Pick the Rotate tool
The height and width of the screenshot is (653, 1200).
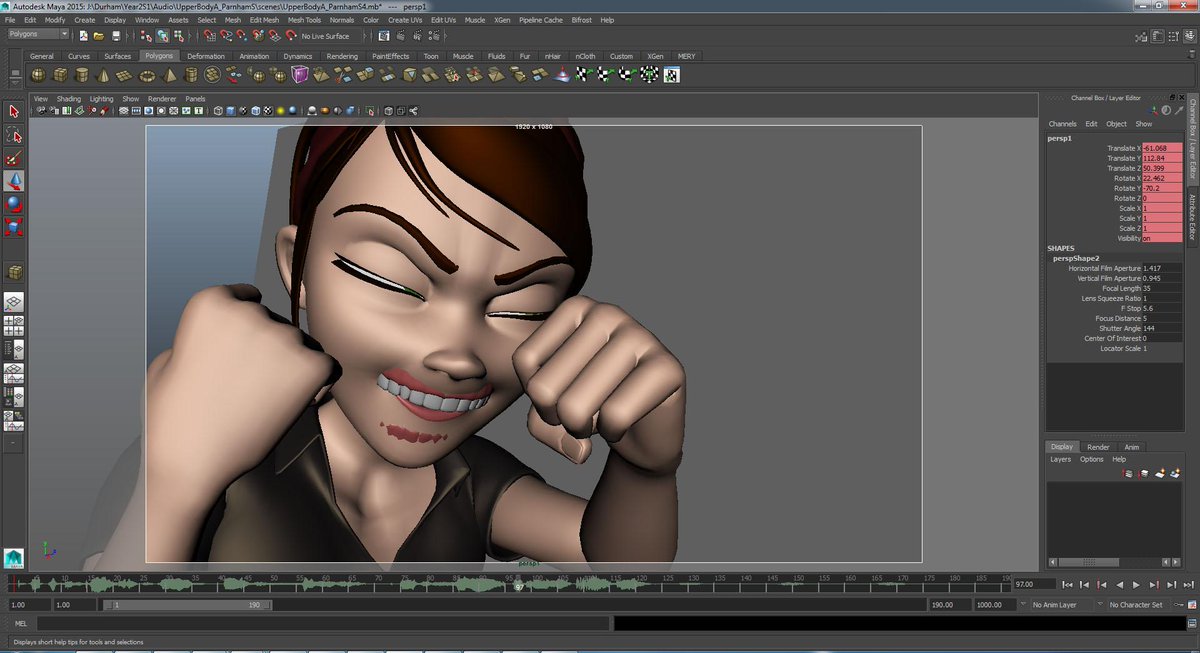(x=14, y=204)
